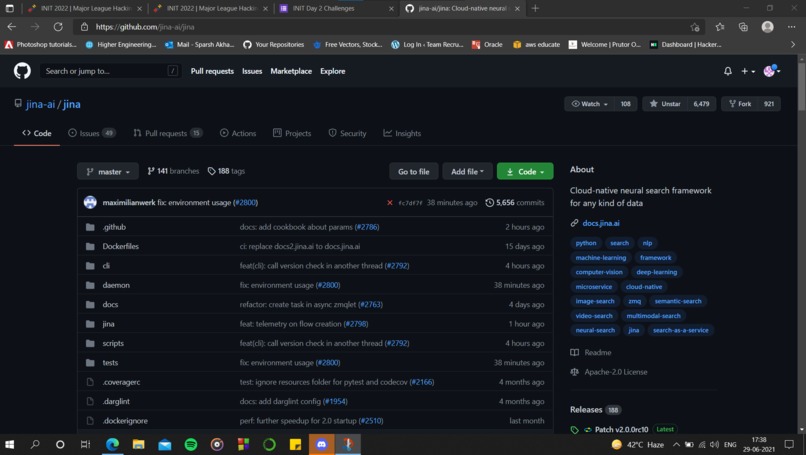The width and height of the screenshot is (806, 455).
Task: View 5,656 commits history
Action: pyautogui.click(x=515, y=203)
